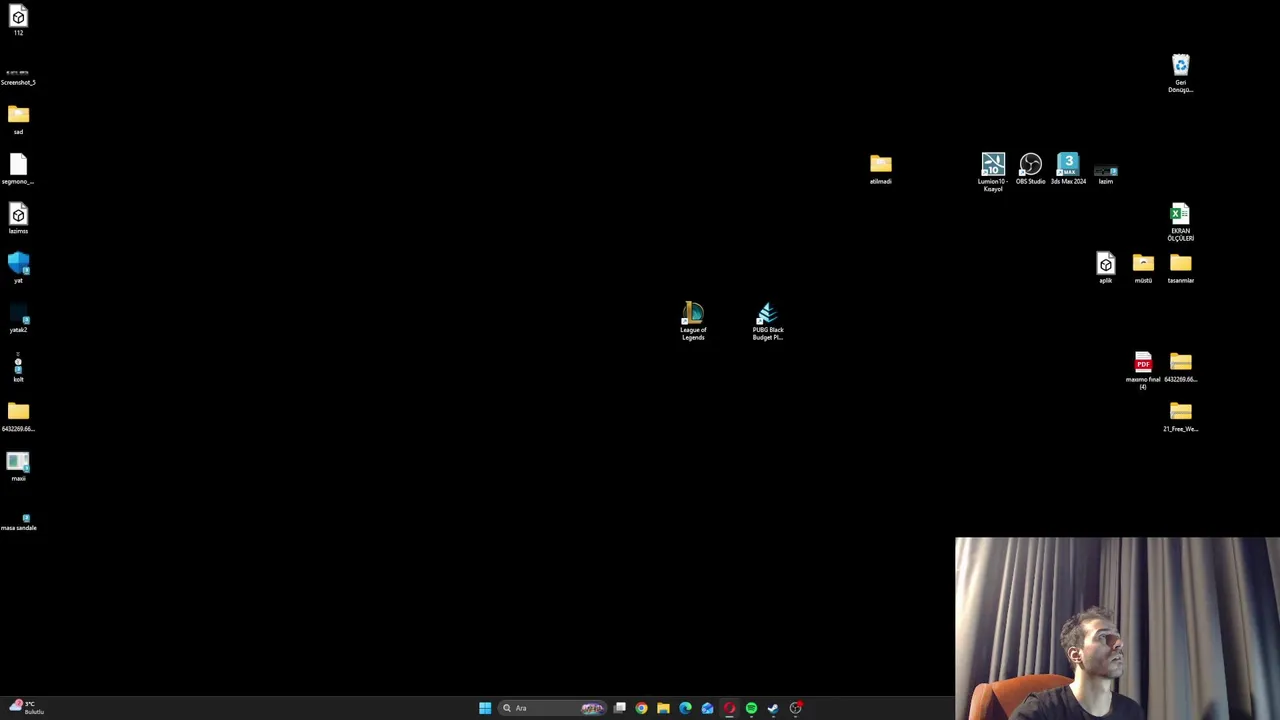Open the Mail app on taskbar
Image resolution: width=1280 pixels, height=720 pixels.
707,708
